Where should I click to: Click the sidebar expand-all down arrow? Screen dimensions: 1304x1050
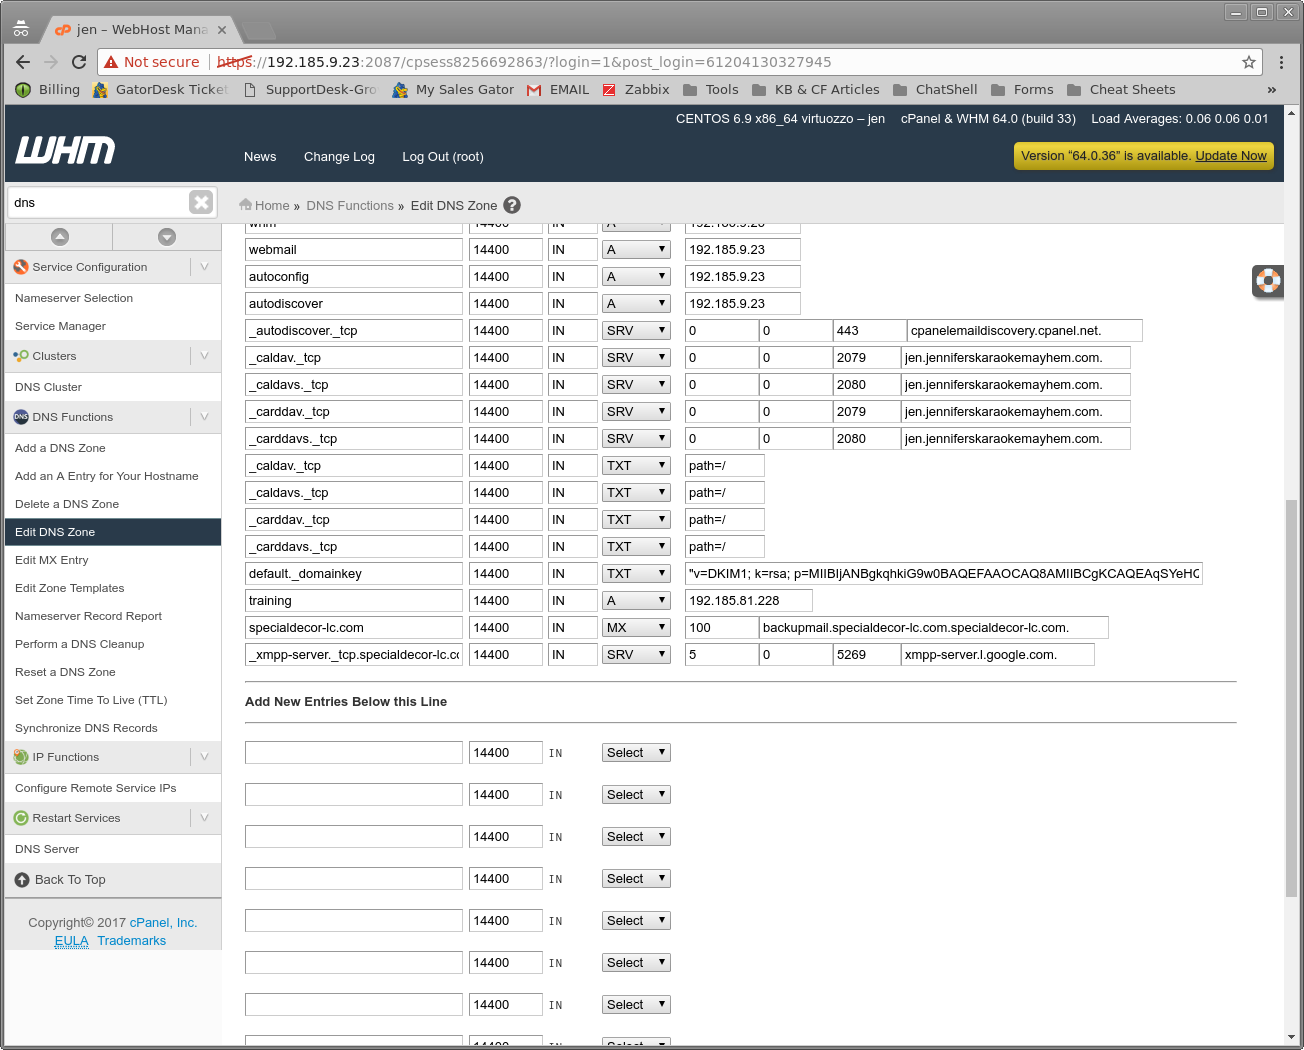(167, 237)
